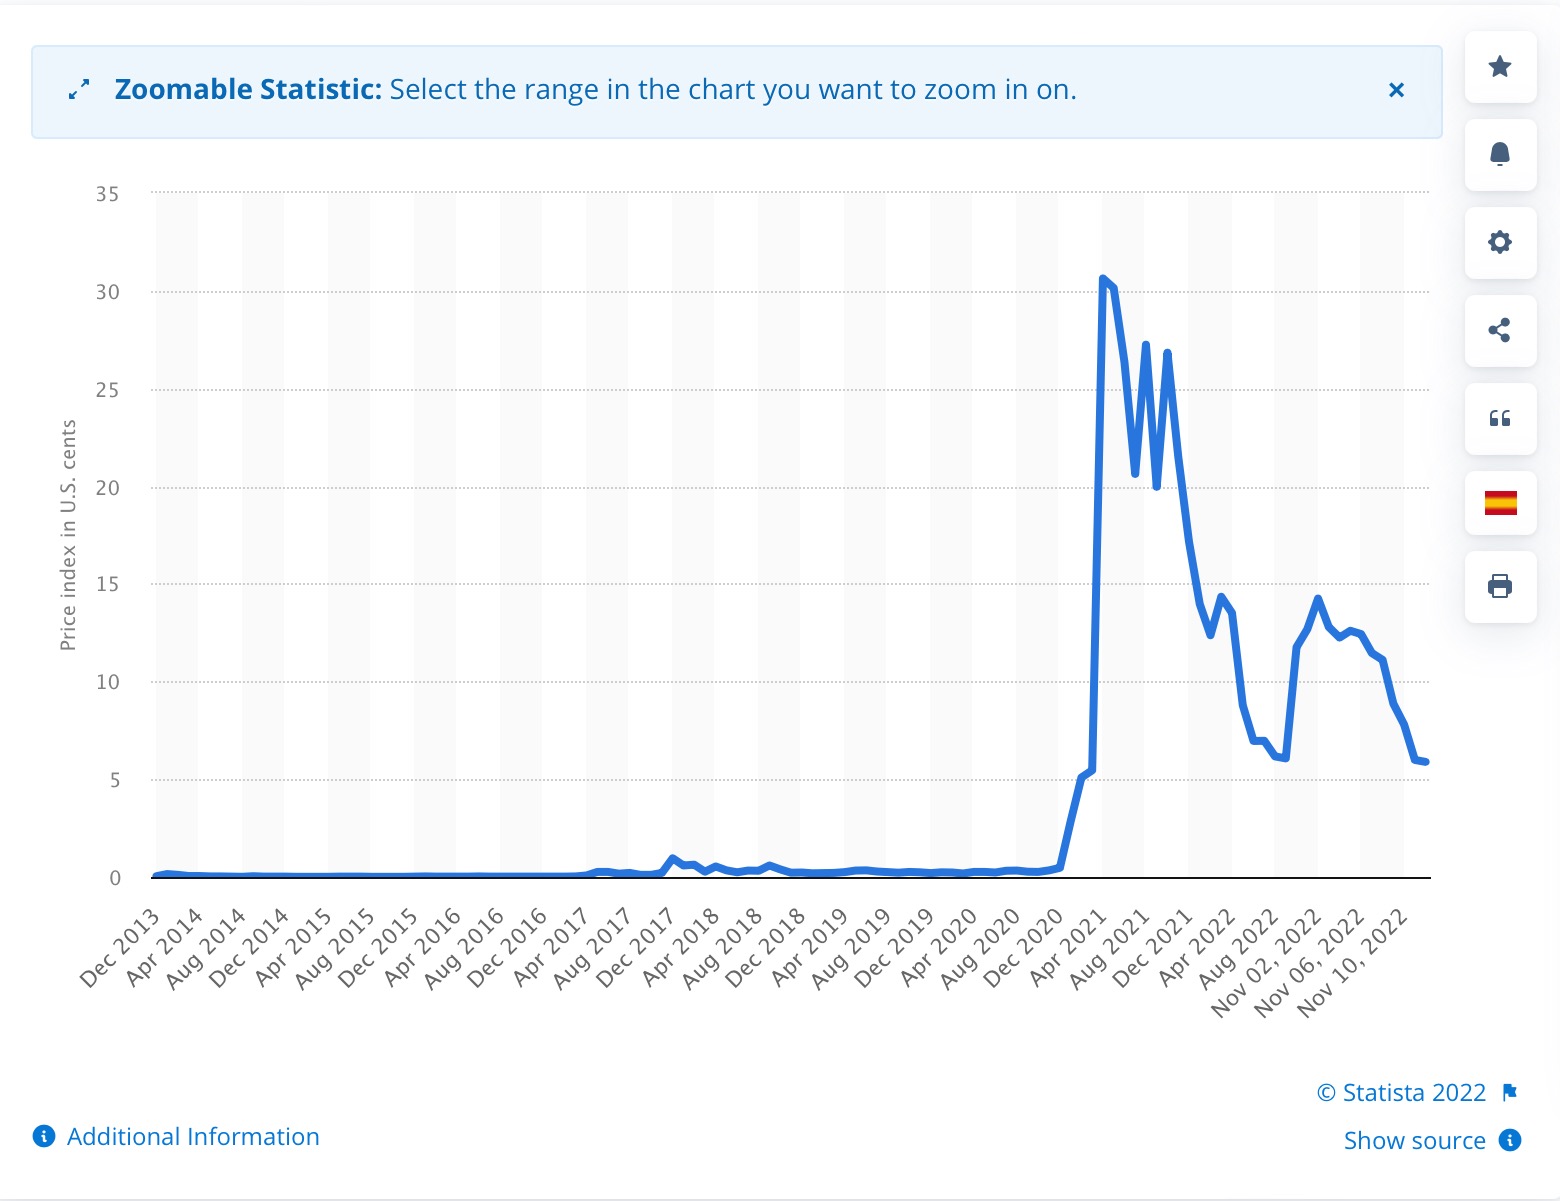Click the Statista 2022 copyright link
Image resolution: width=1560 pixels, height=1201 pixels.
[1401, 1093]
